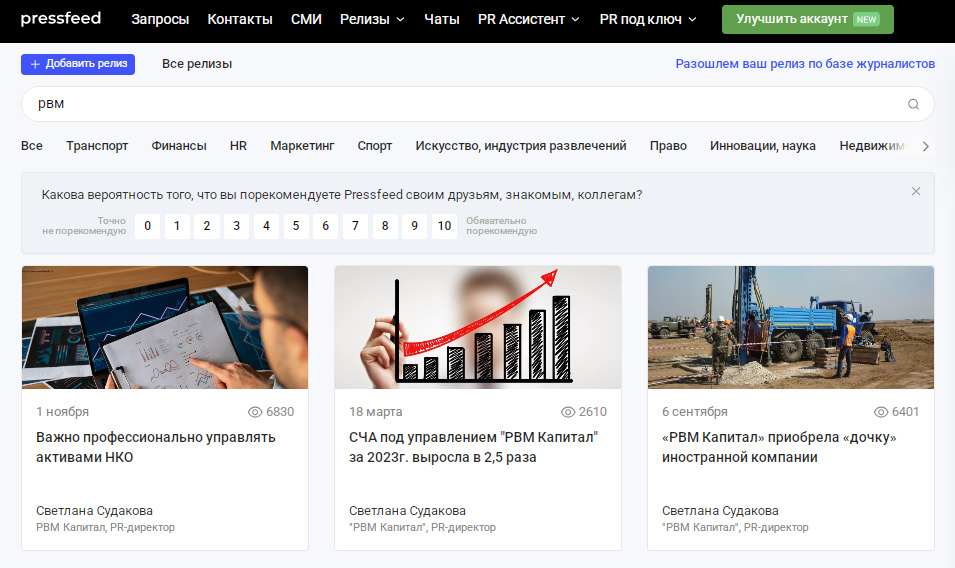Select the Инновации, наука category tab

[x=763, y=146]
